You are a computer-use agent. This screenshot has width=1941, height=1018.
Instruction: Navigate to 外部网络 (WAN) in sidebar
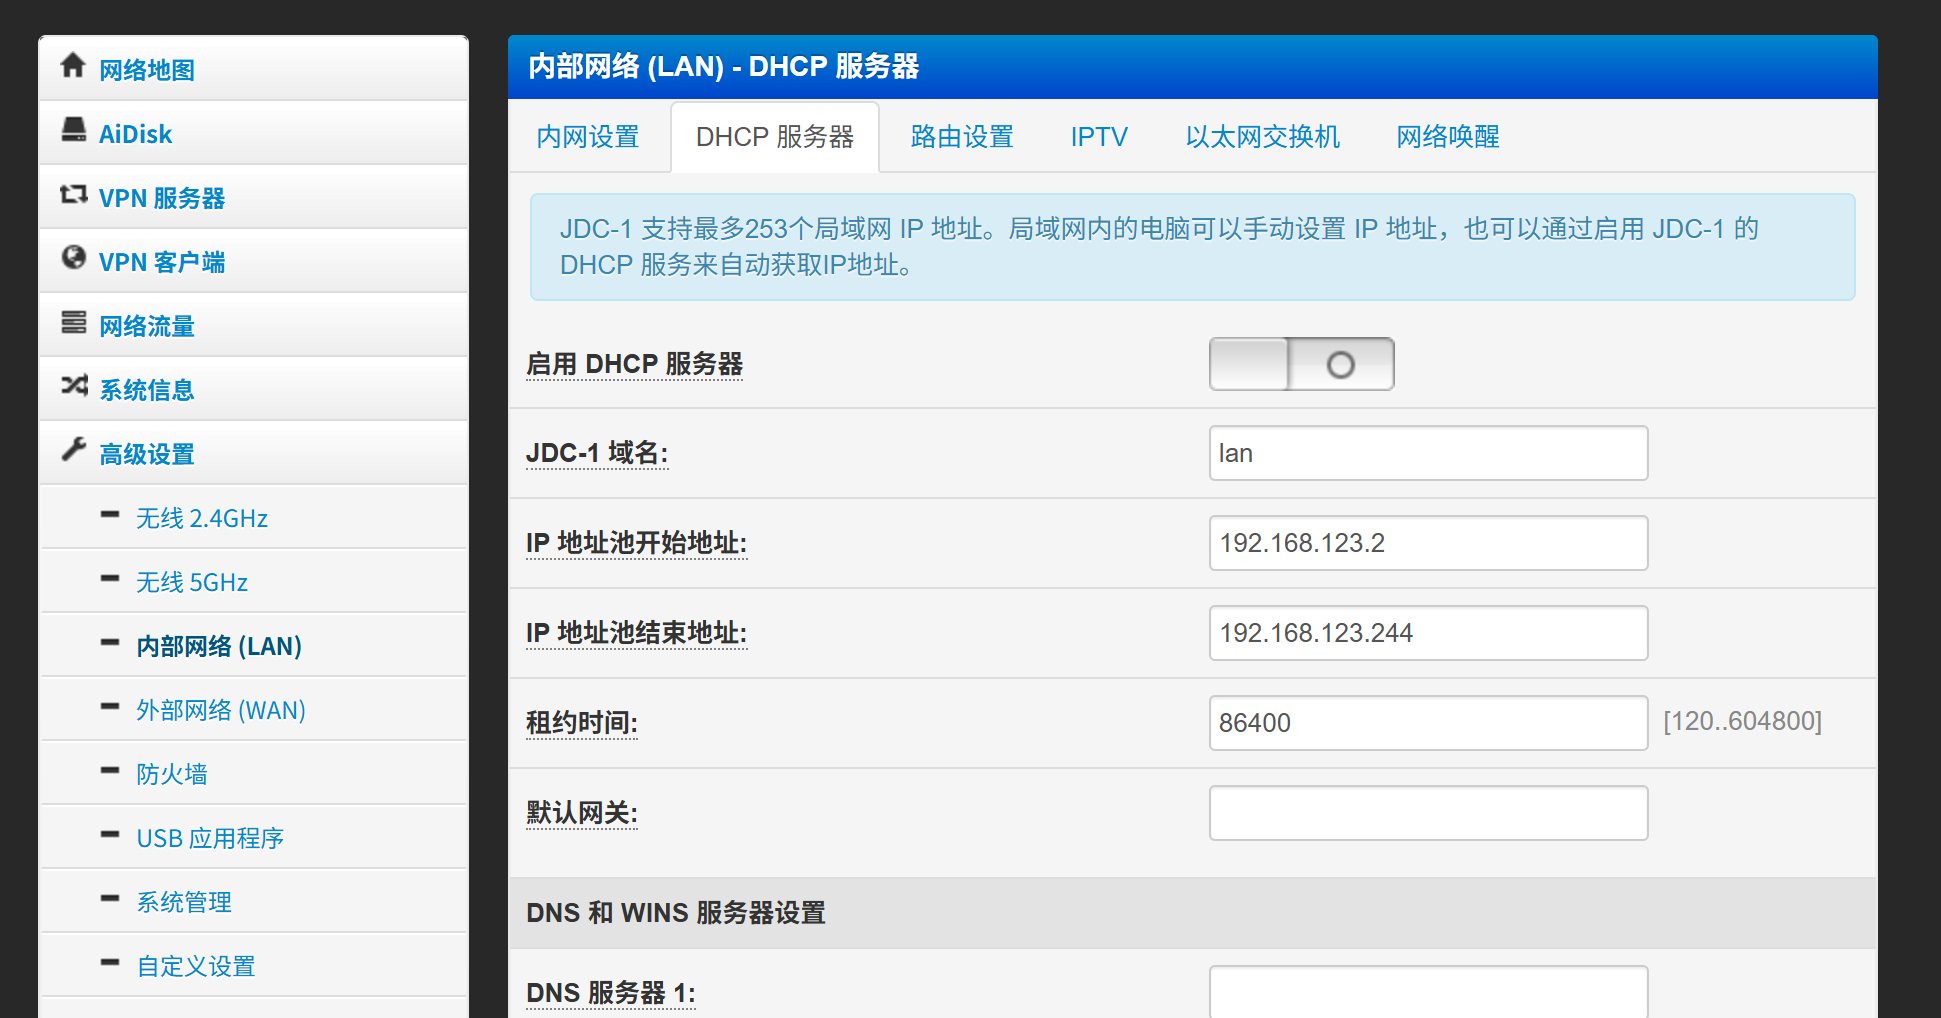tap(221, 710)
